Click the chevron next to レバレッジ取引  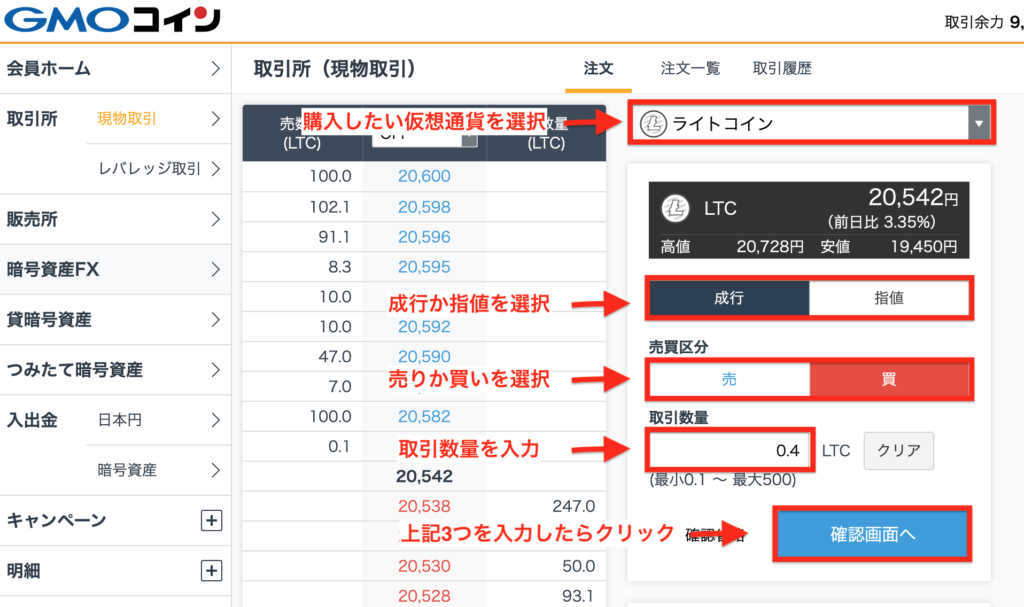216,169
